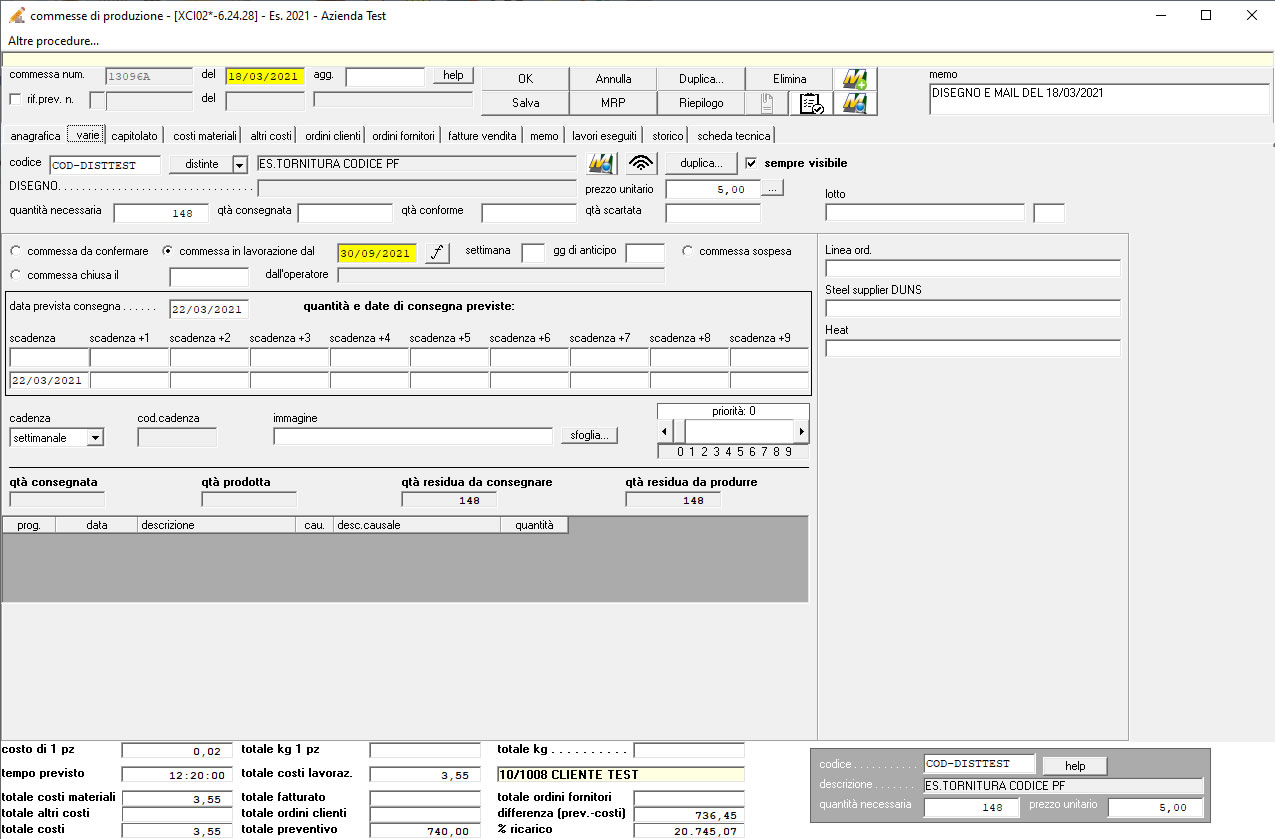Open the storico tab
Screen dimensions: 1275x839
coord(668,136)
